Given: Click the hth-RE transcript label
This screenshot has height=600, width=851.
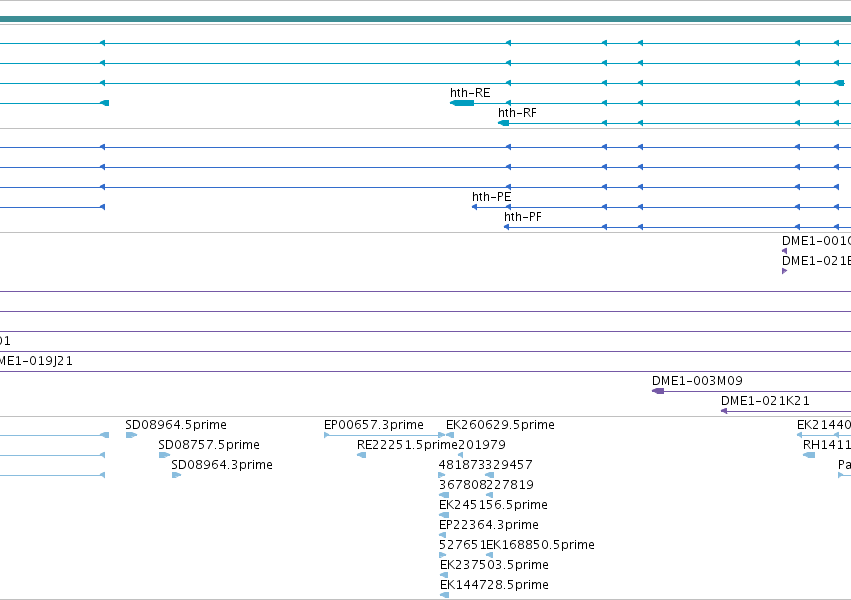Looking at the screenshot, I should (x=470, y=93).
